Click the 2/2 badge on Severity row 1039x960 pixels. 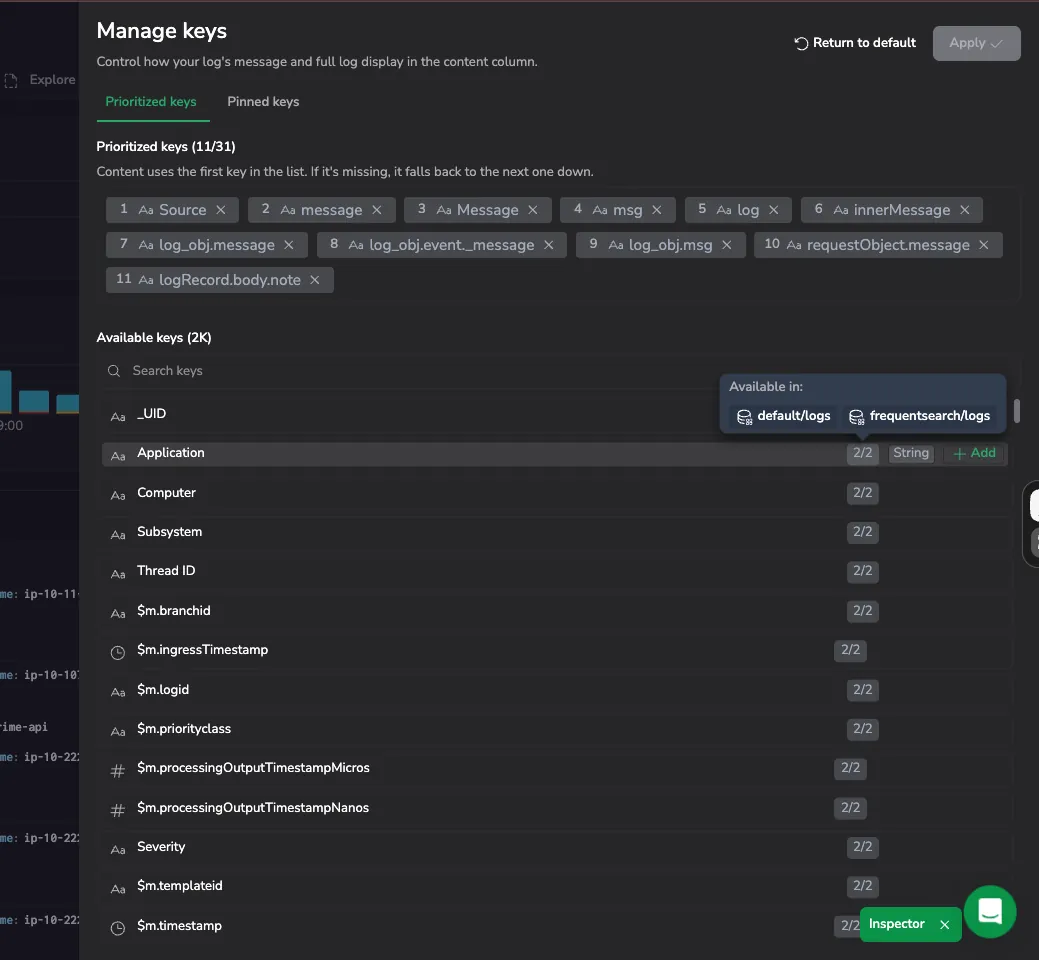pyautogui.click(x=862, y=847)
